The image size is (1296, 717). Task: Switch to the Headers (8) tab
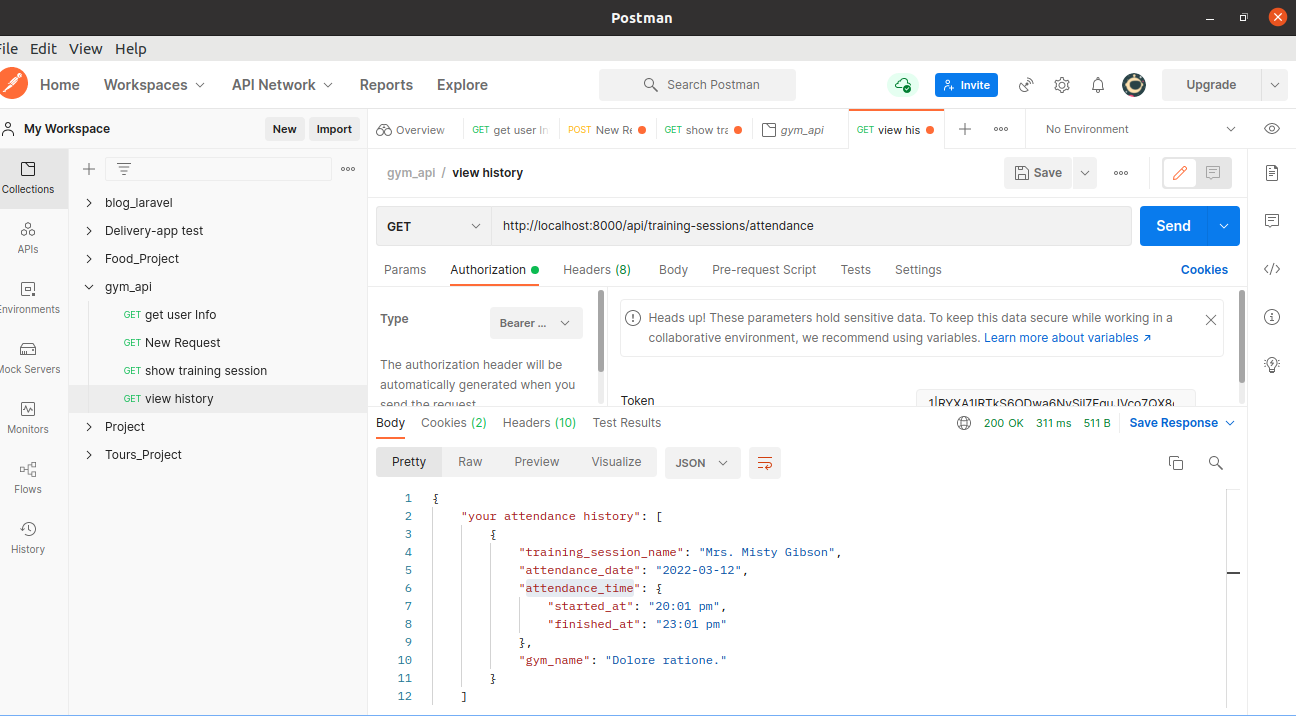596,269
